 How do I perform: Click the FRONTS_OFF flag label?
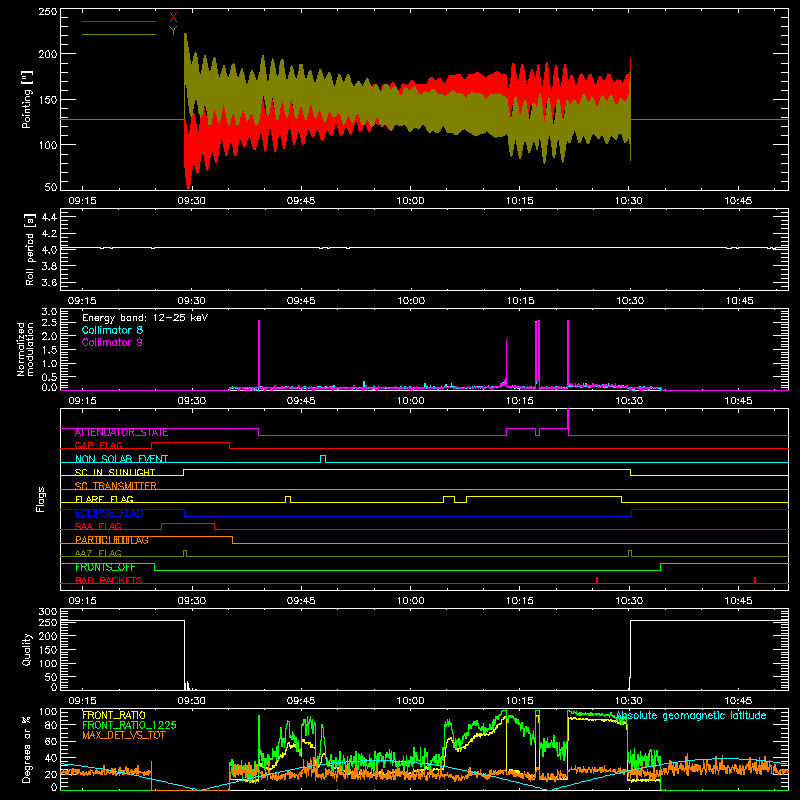point(105,567)
